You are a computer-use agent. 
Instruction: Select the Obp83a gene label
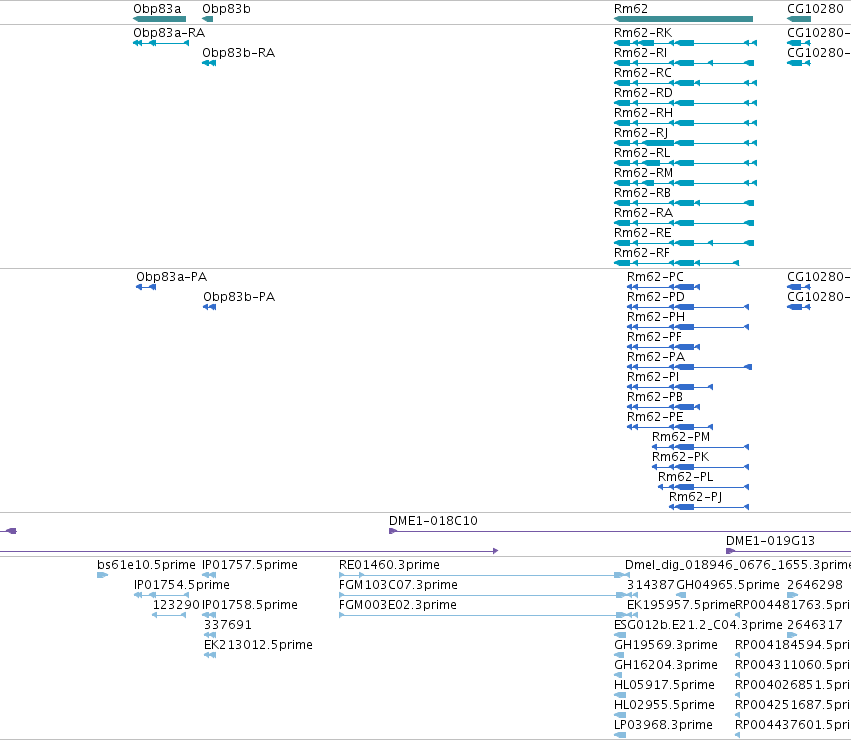tap(157, 9)
